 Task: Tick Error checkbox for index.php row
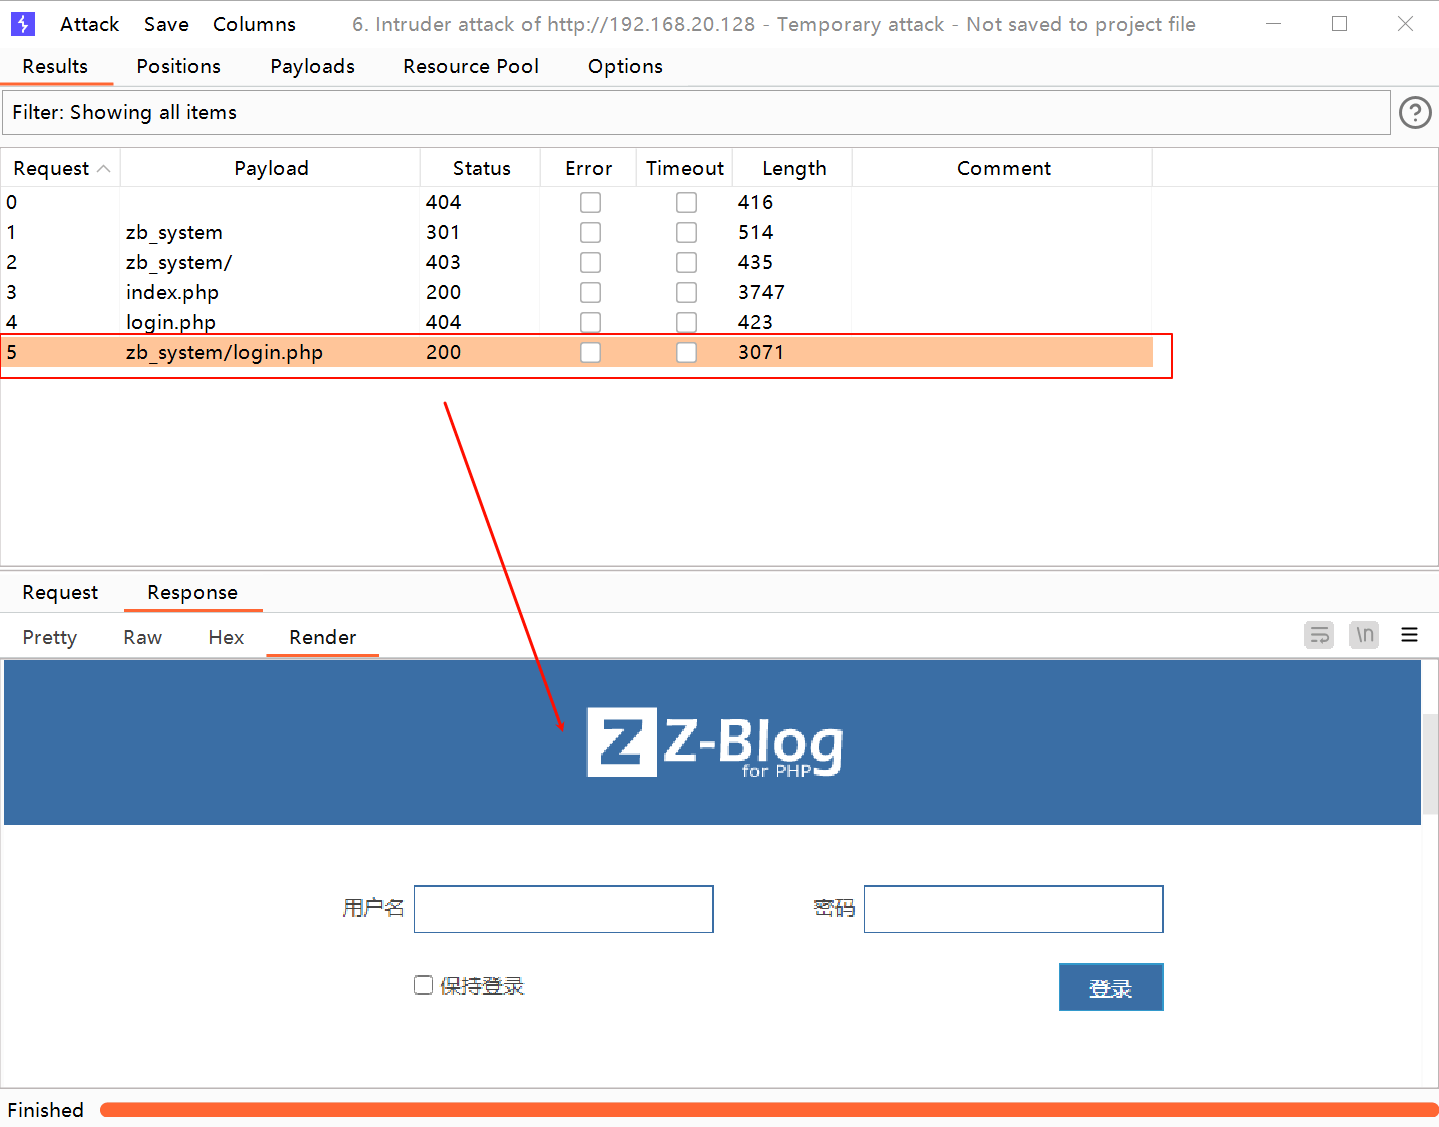tap(590, 292)
